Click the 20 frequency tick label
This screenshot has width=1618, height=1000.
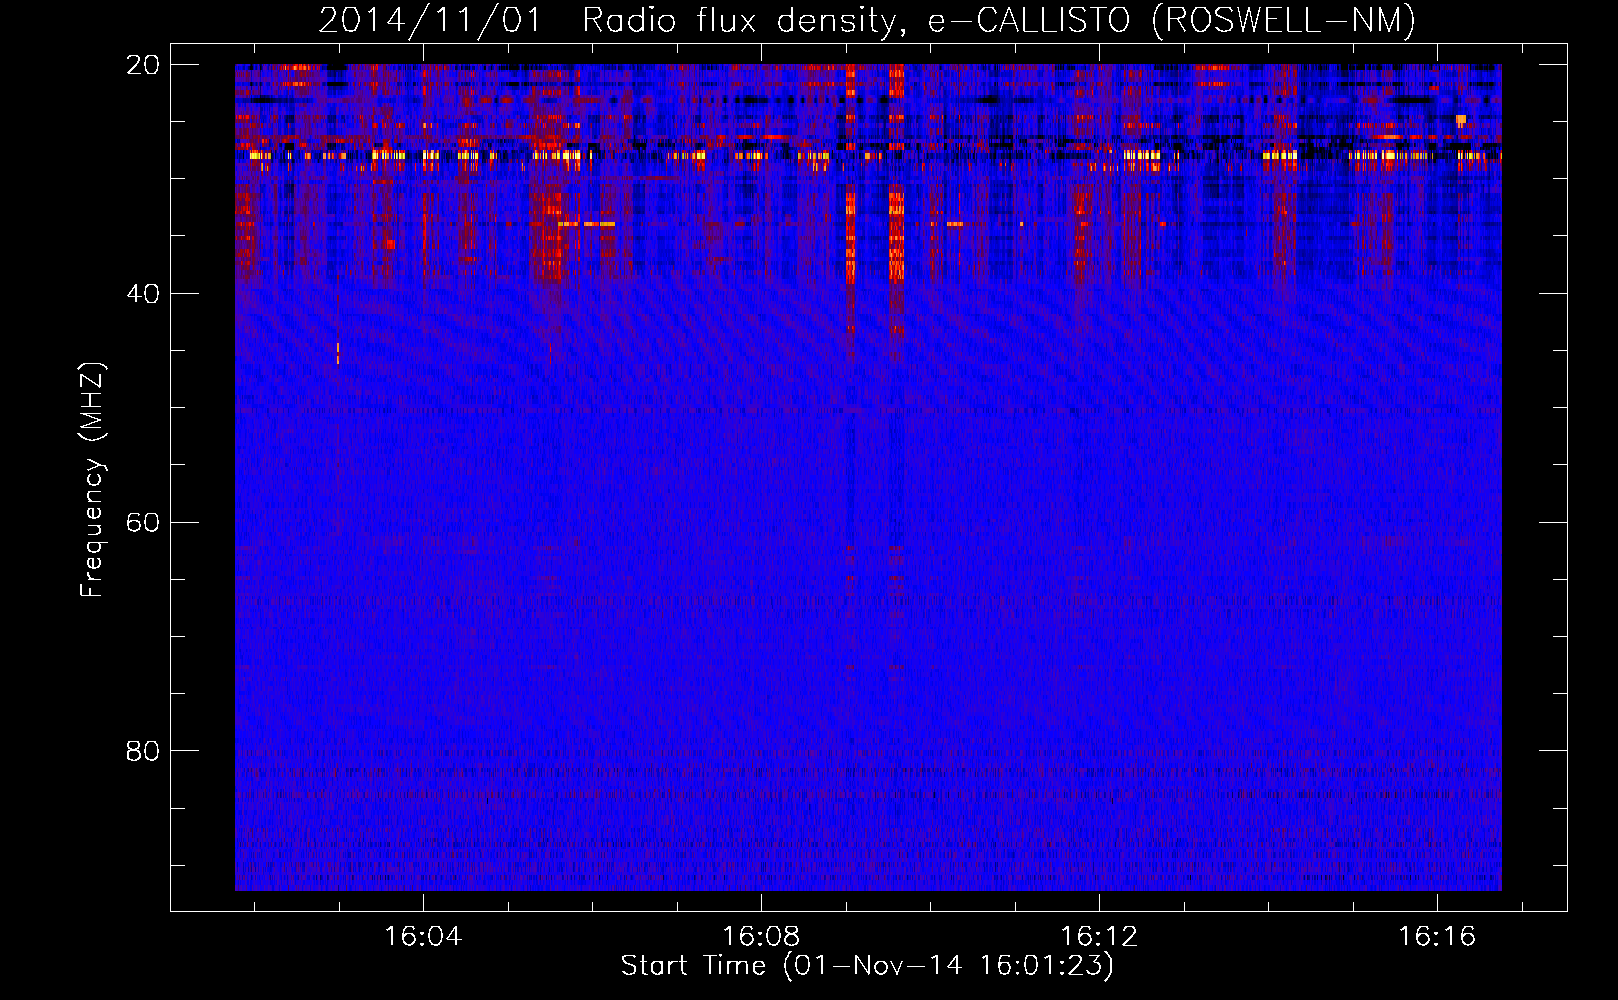[143, 65]
